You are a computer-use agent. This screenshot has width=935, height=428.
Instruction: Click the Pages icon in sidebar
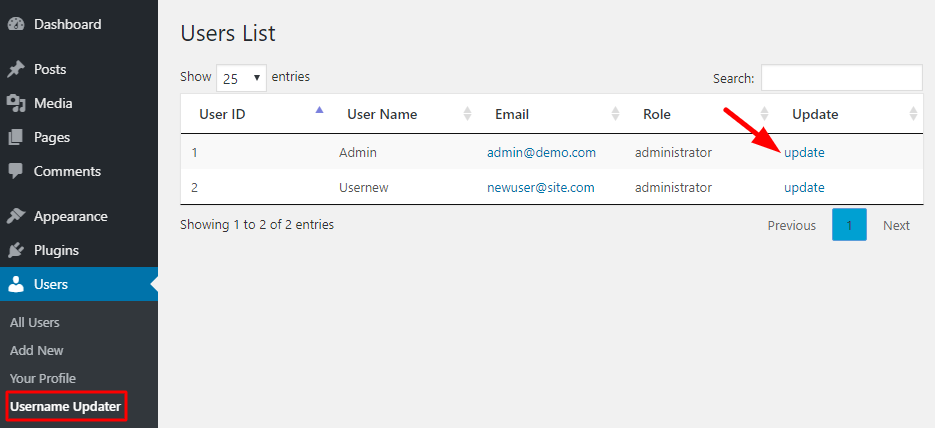16,137
